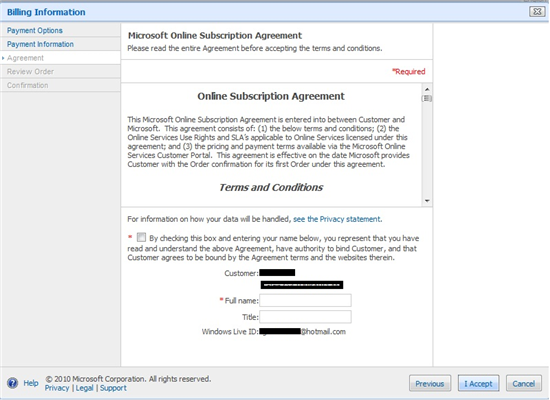Click the '*Required' note
Screen dimensions: 550x400
coord(408,72)
